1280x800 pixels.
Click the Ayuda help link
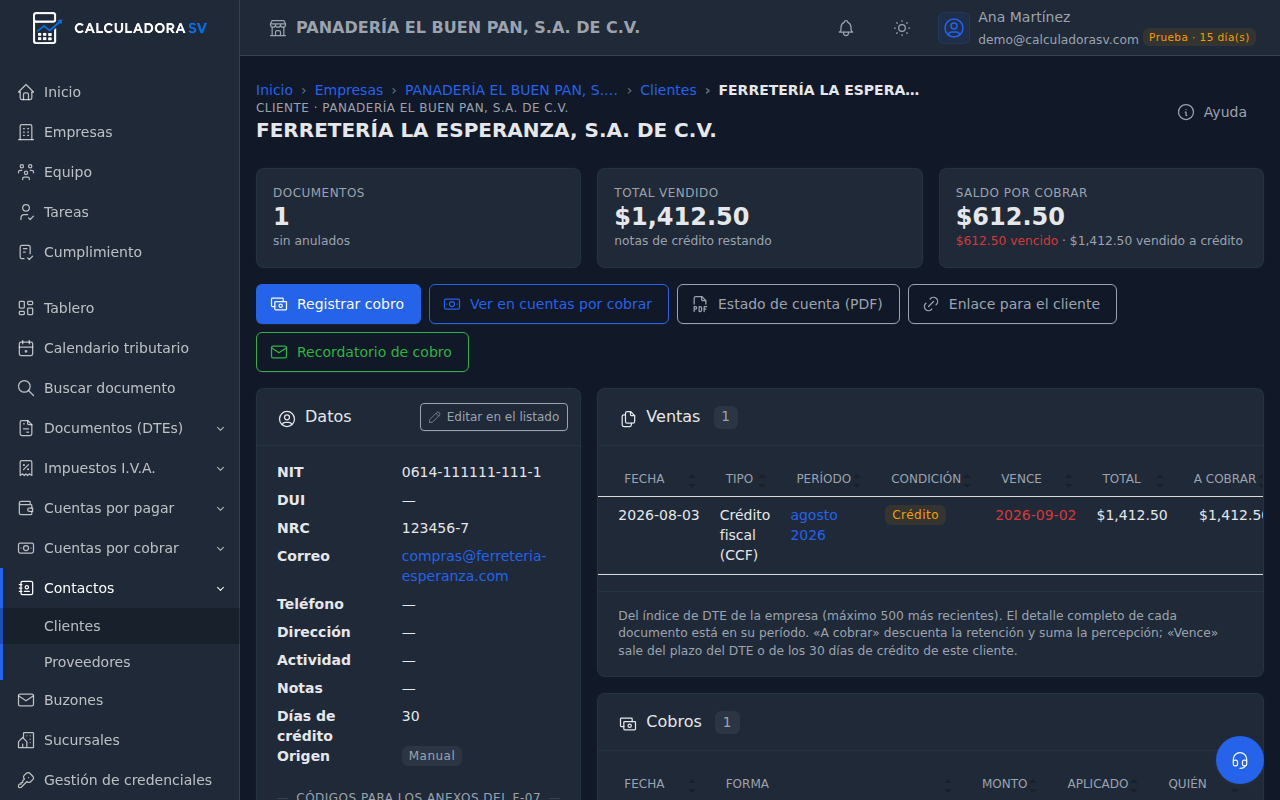[x=1212, y=112]
